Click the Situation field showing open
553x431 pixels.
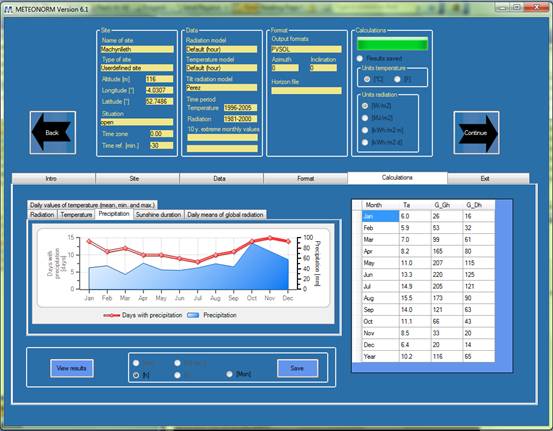[x=137, y=122]
